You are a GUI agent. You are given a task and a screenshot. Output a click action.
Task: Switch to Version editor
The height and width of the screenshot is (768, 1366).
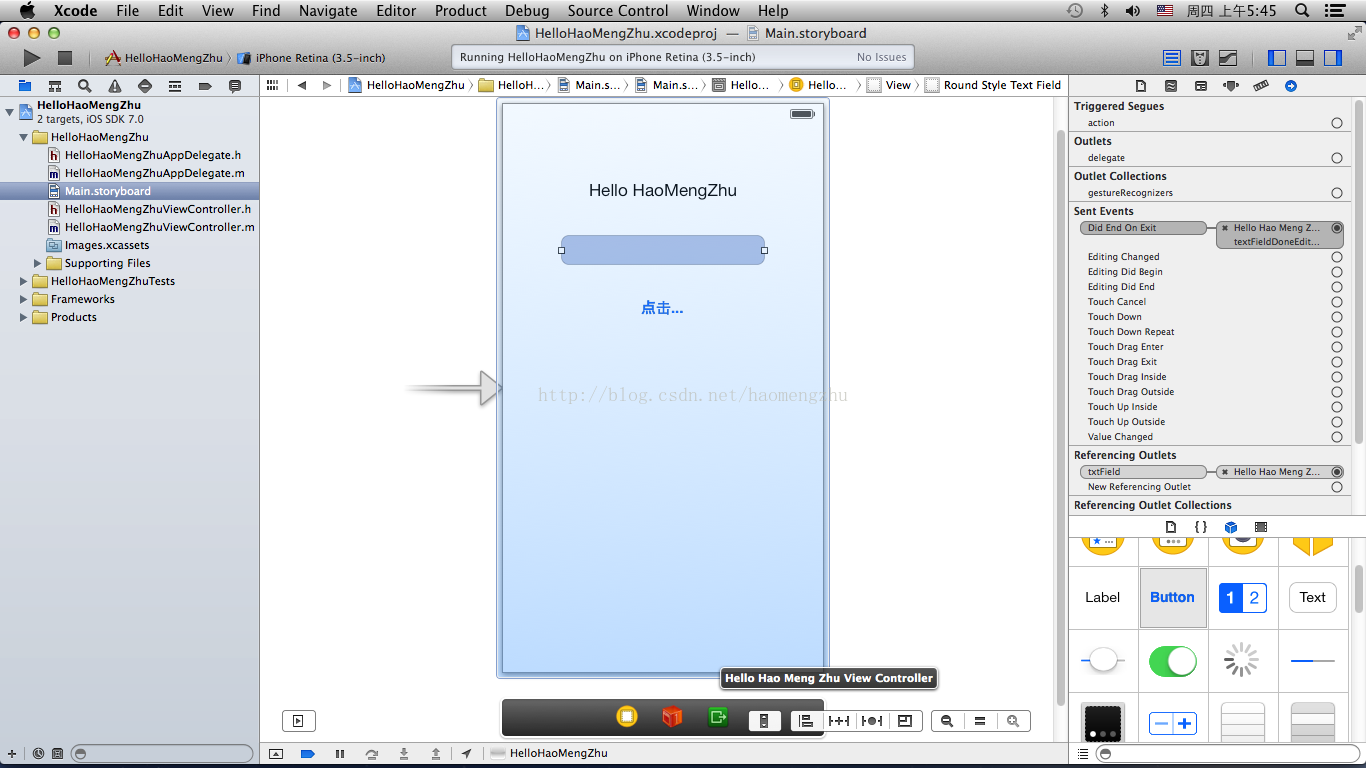pyautogui.click(x=1228, y=58)
